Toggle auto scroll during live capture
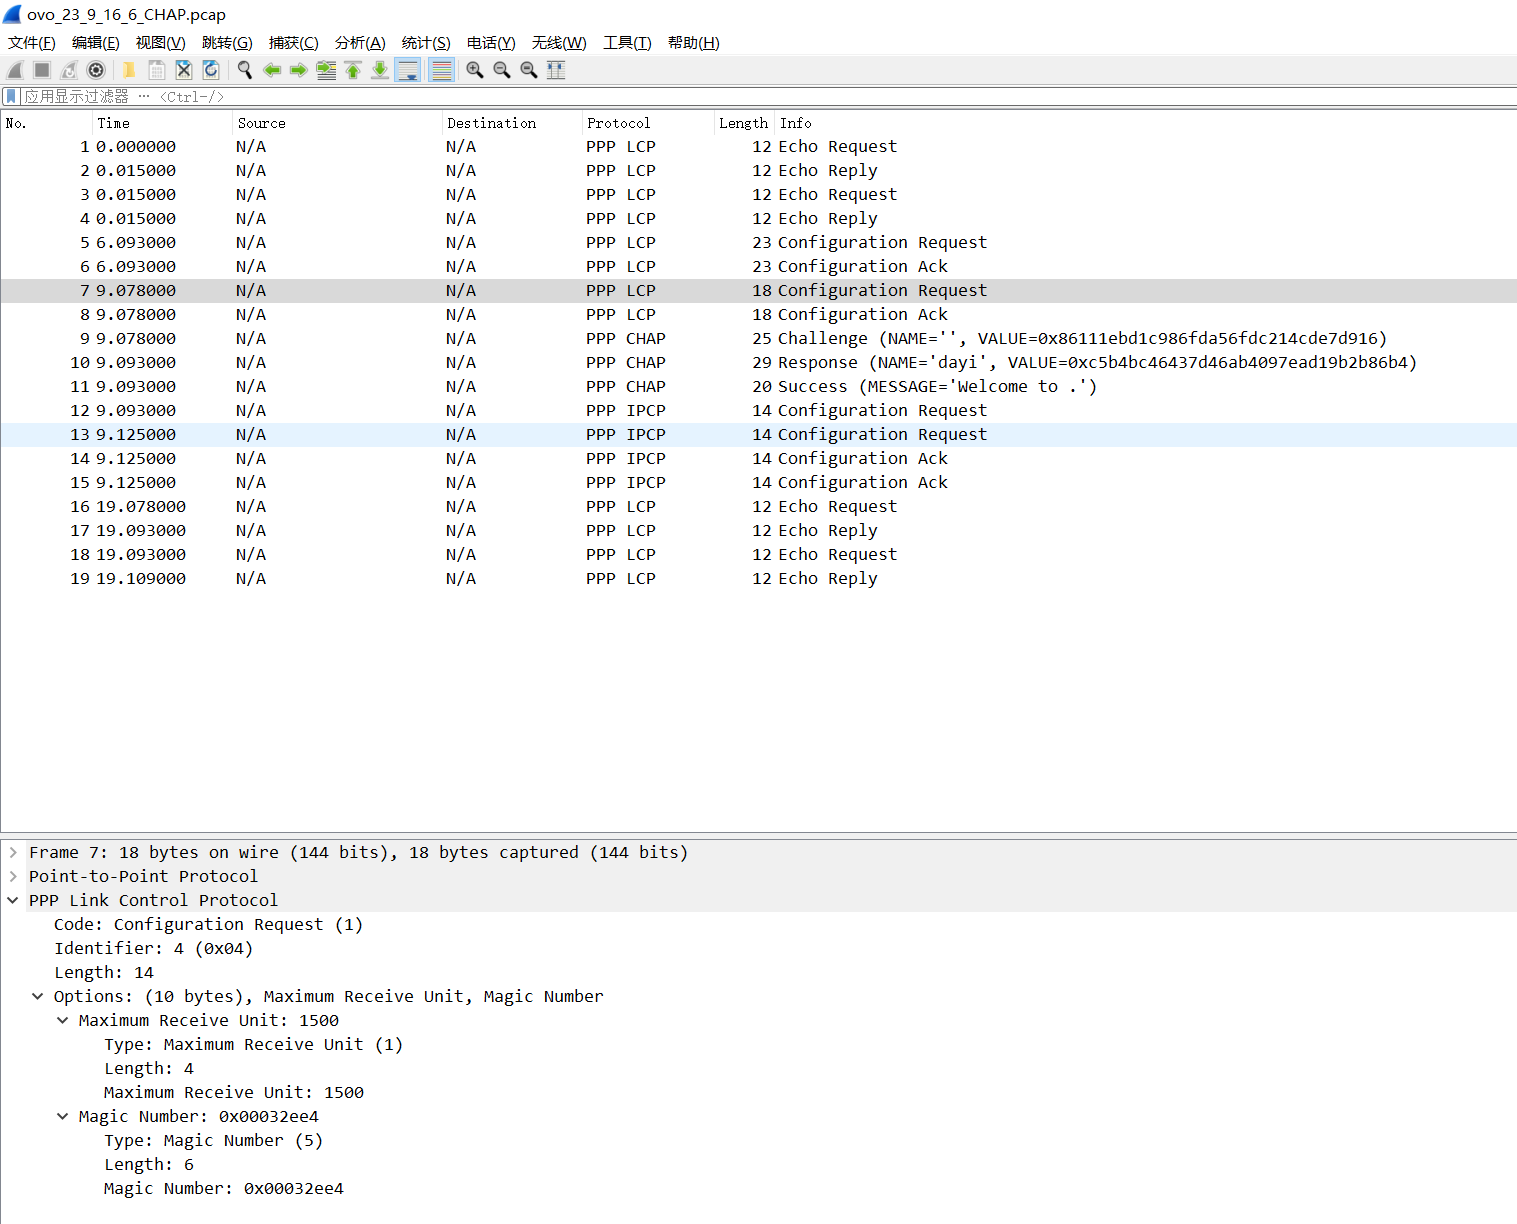Screen dimensions: 1517x1224 (x=408, y=70)
